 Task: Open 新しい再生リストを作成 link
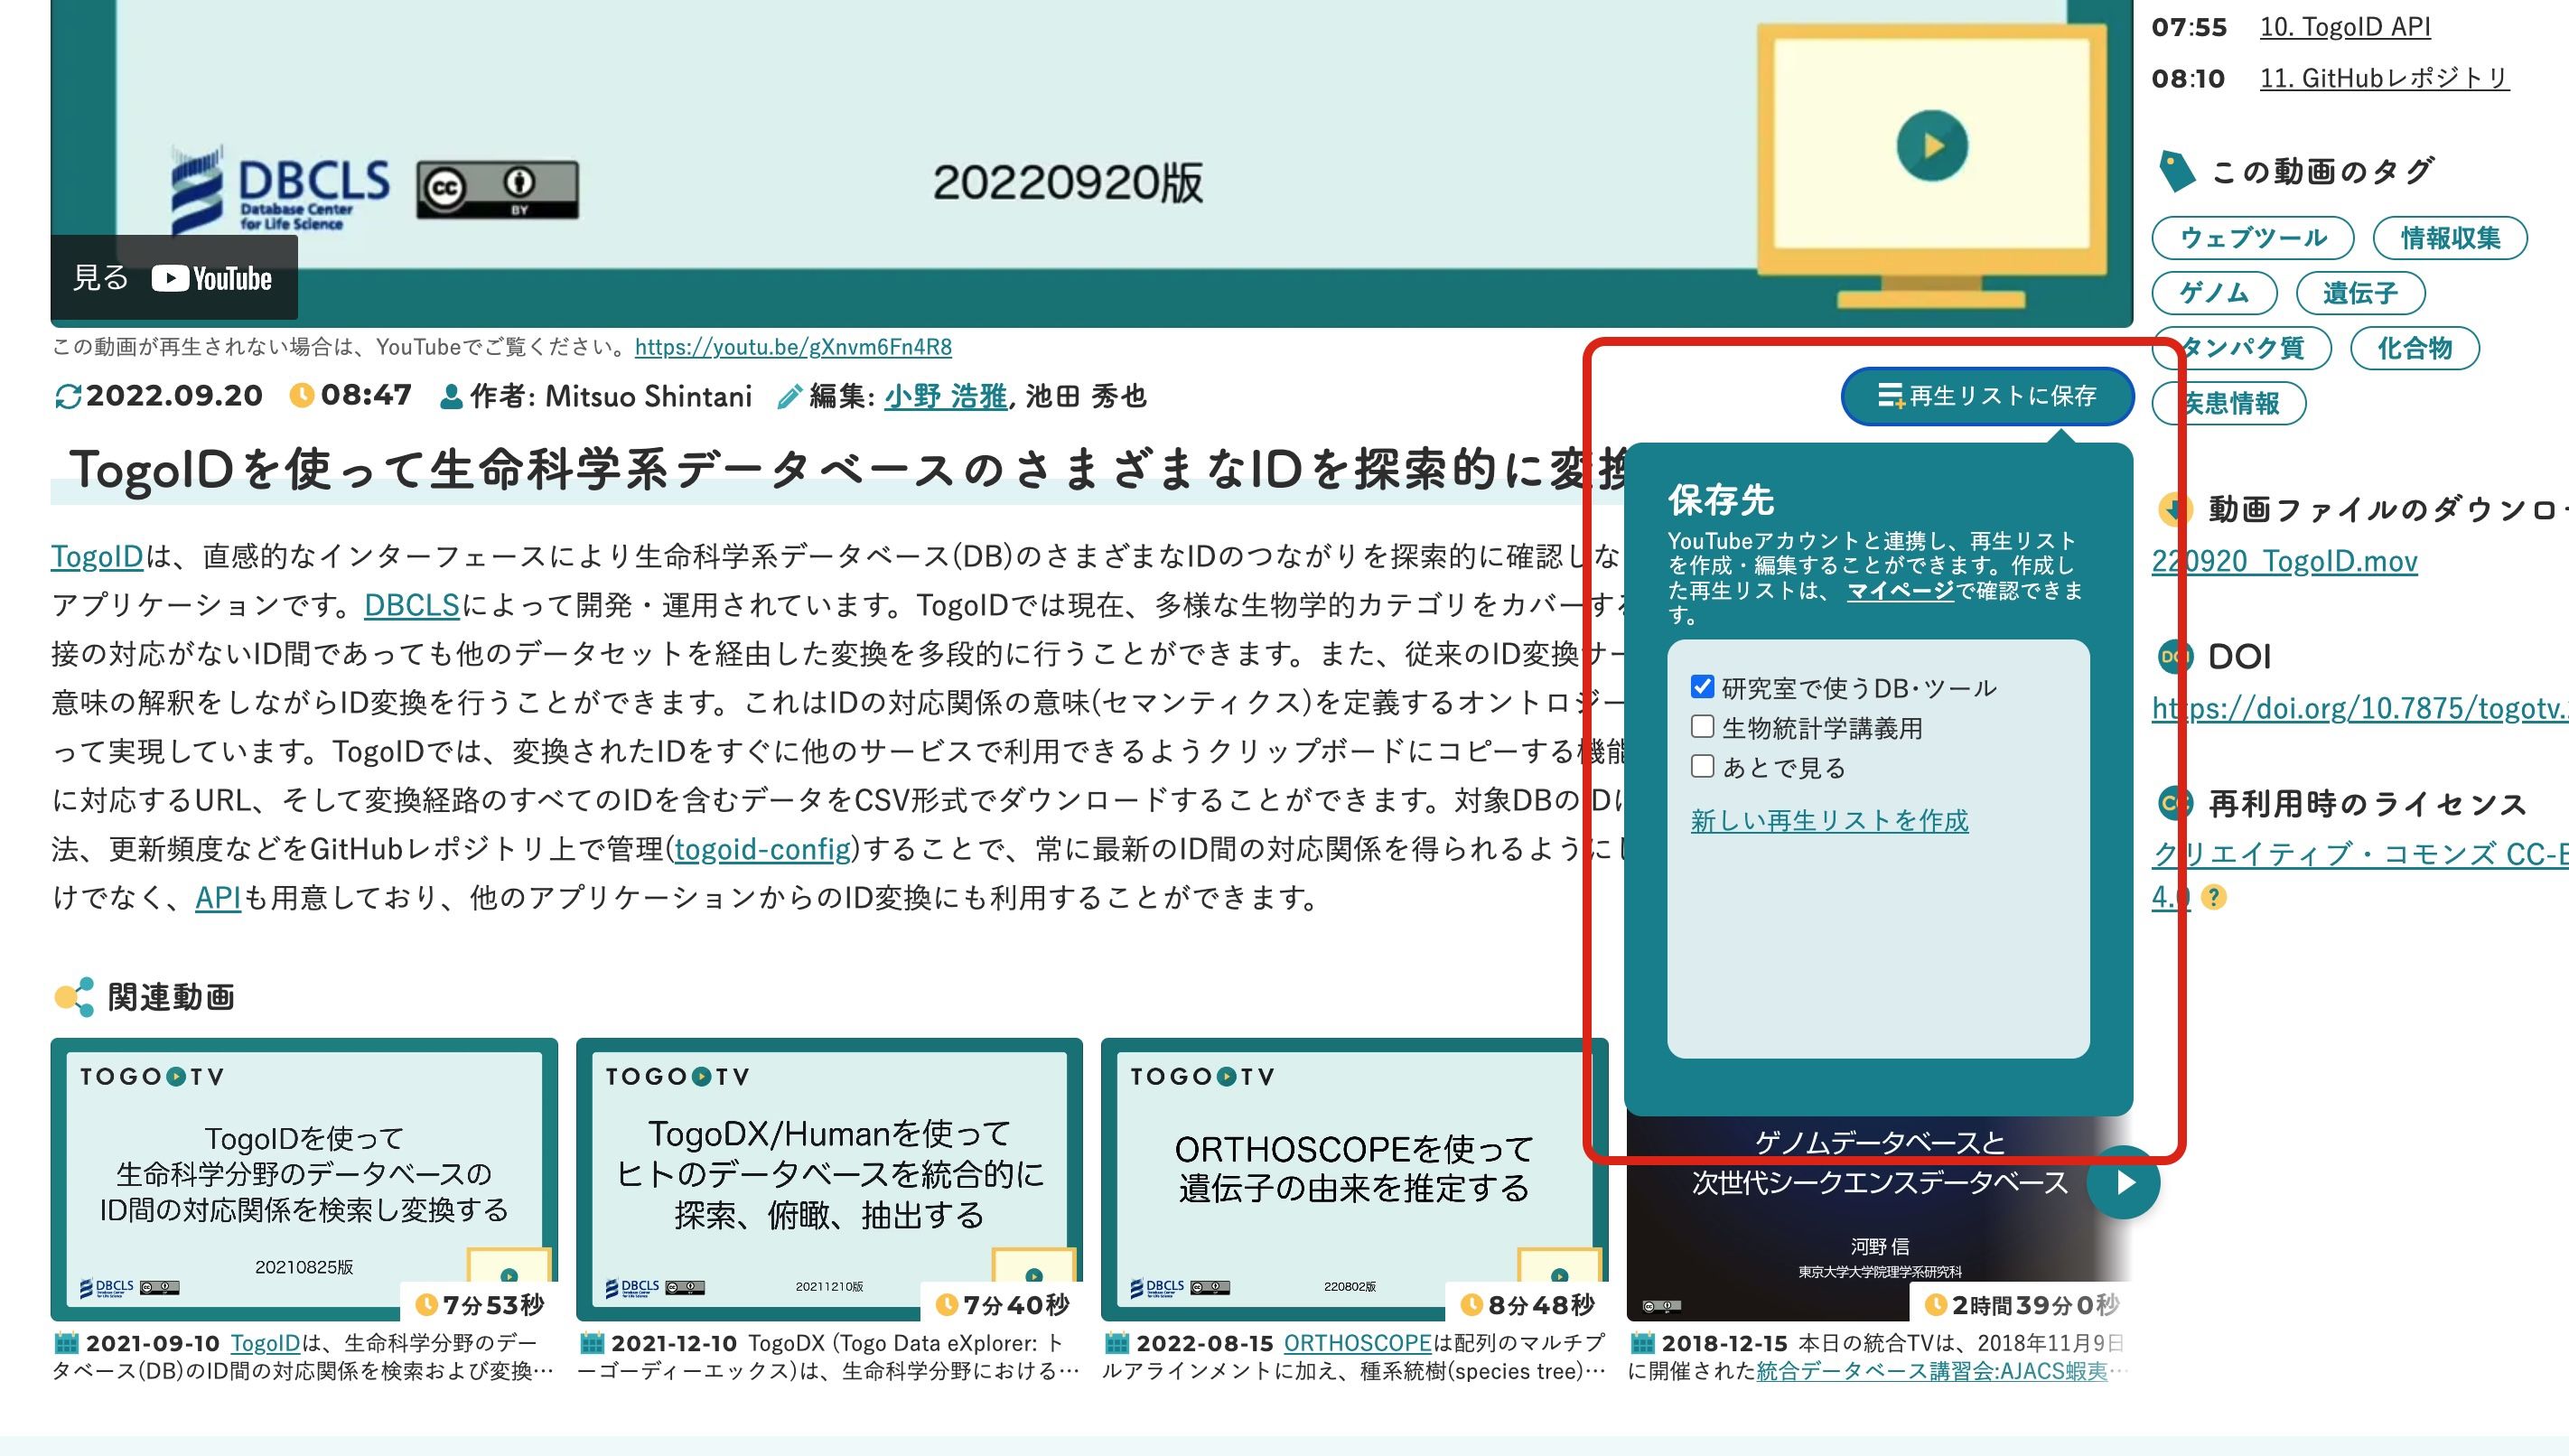coord(1829,821)
